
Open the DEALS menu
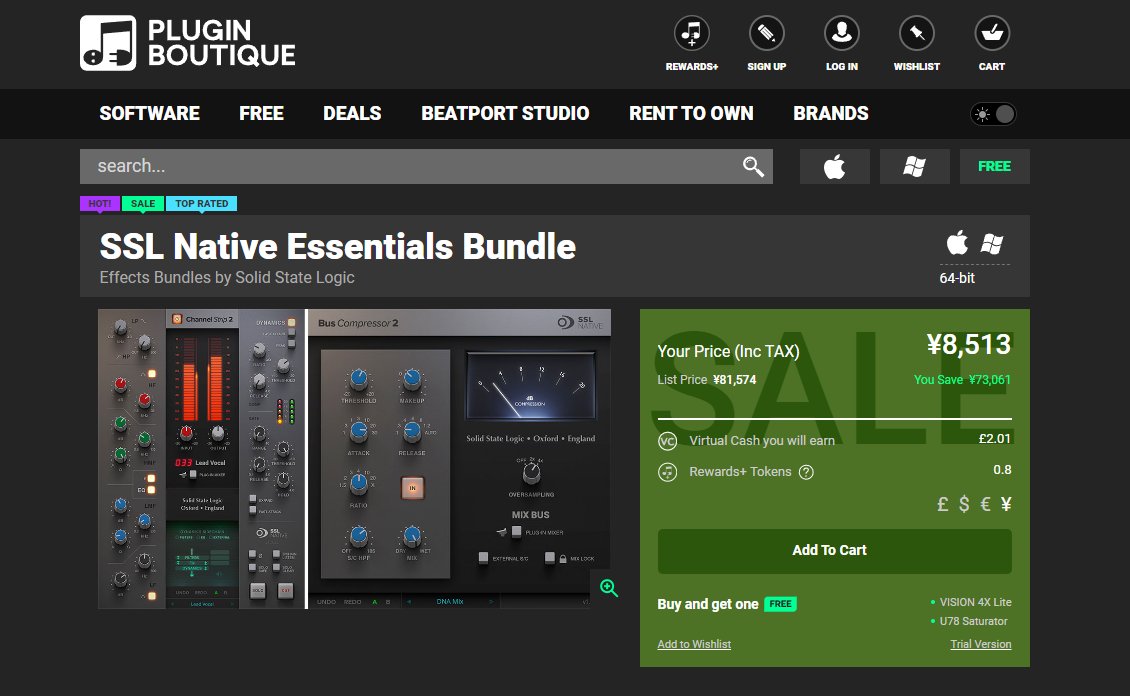[x=352, y=113]
